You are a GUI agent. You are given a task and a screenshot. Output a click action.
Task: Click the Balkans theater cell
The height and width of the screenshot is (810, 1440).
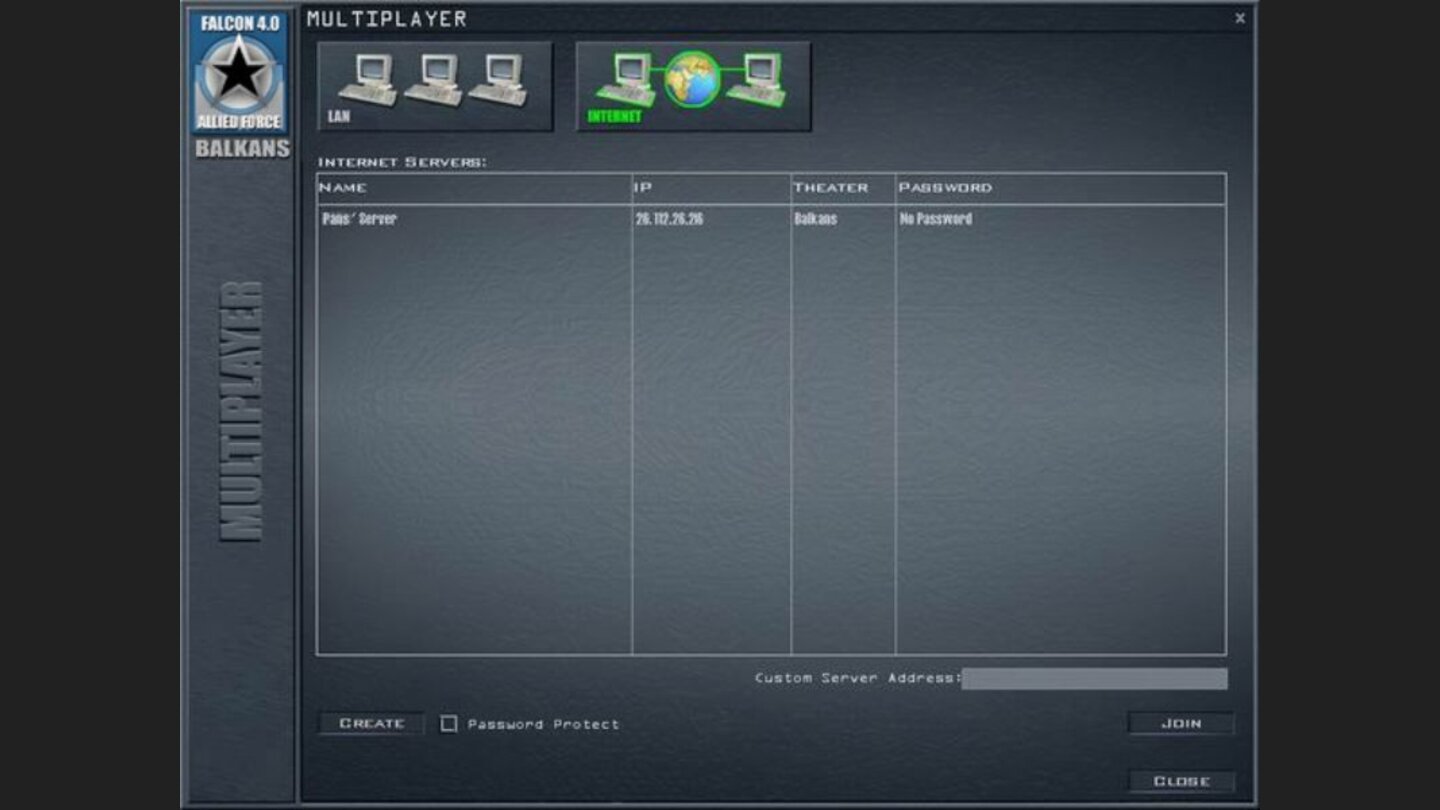coord(816,219)
